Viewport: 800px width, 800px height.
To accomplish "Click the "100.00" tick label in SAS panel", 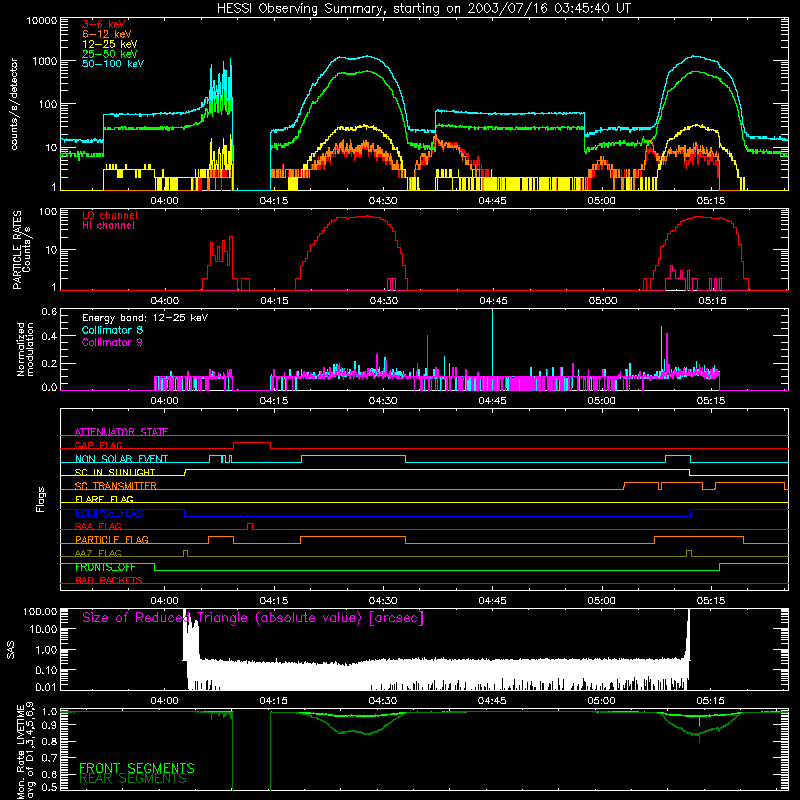I will [40, 611].
